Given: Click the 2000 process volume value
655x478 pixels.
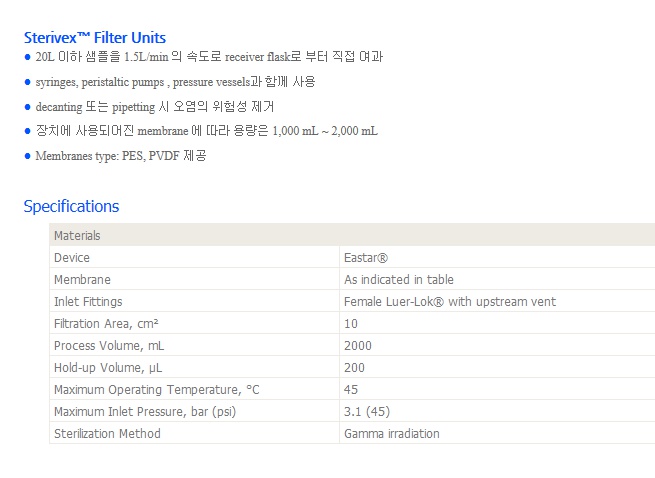Looking at the screenshot, I should pos(358,346).
